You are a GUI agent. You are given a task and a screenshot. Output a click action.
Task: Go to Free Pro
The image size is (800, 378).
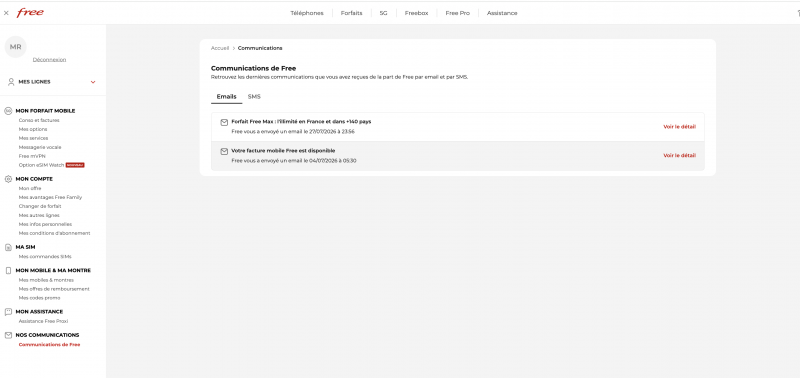[457, 13]
